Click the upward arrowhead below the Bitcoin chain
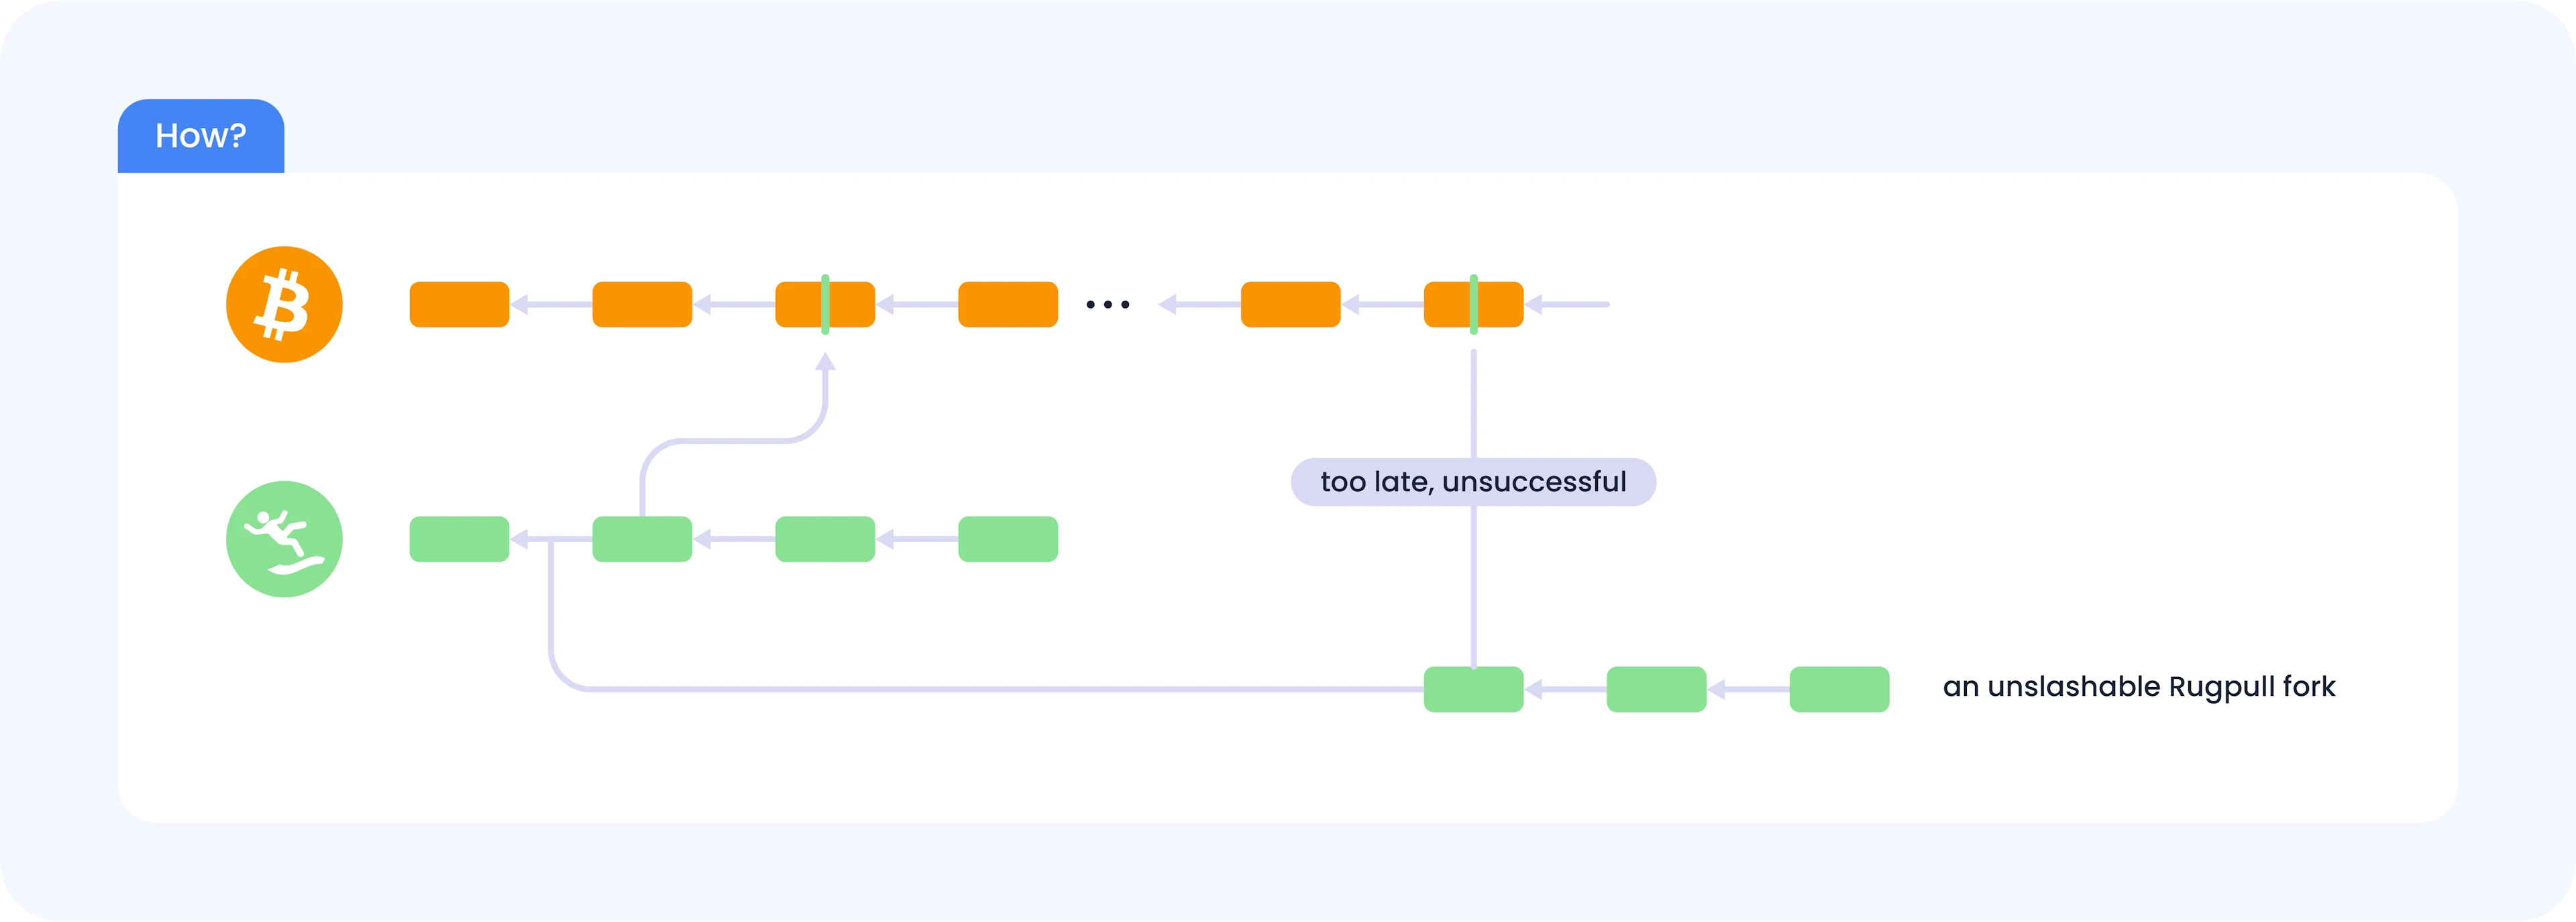Image resolution: width=2576 pixels, height=922 pixels. (825, 363)
